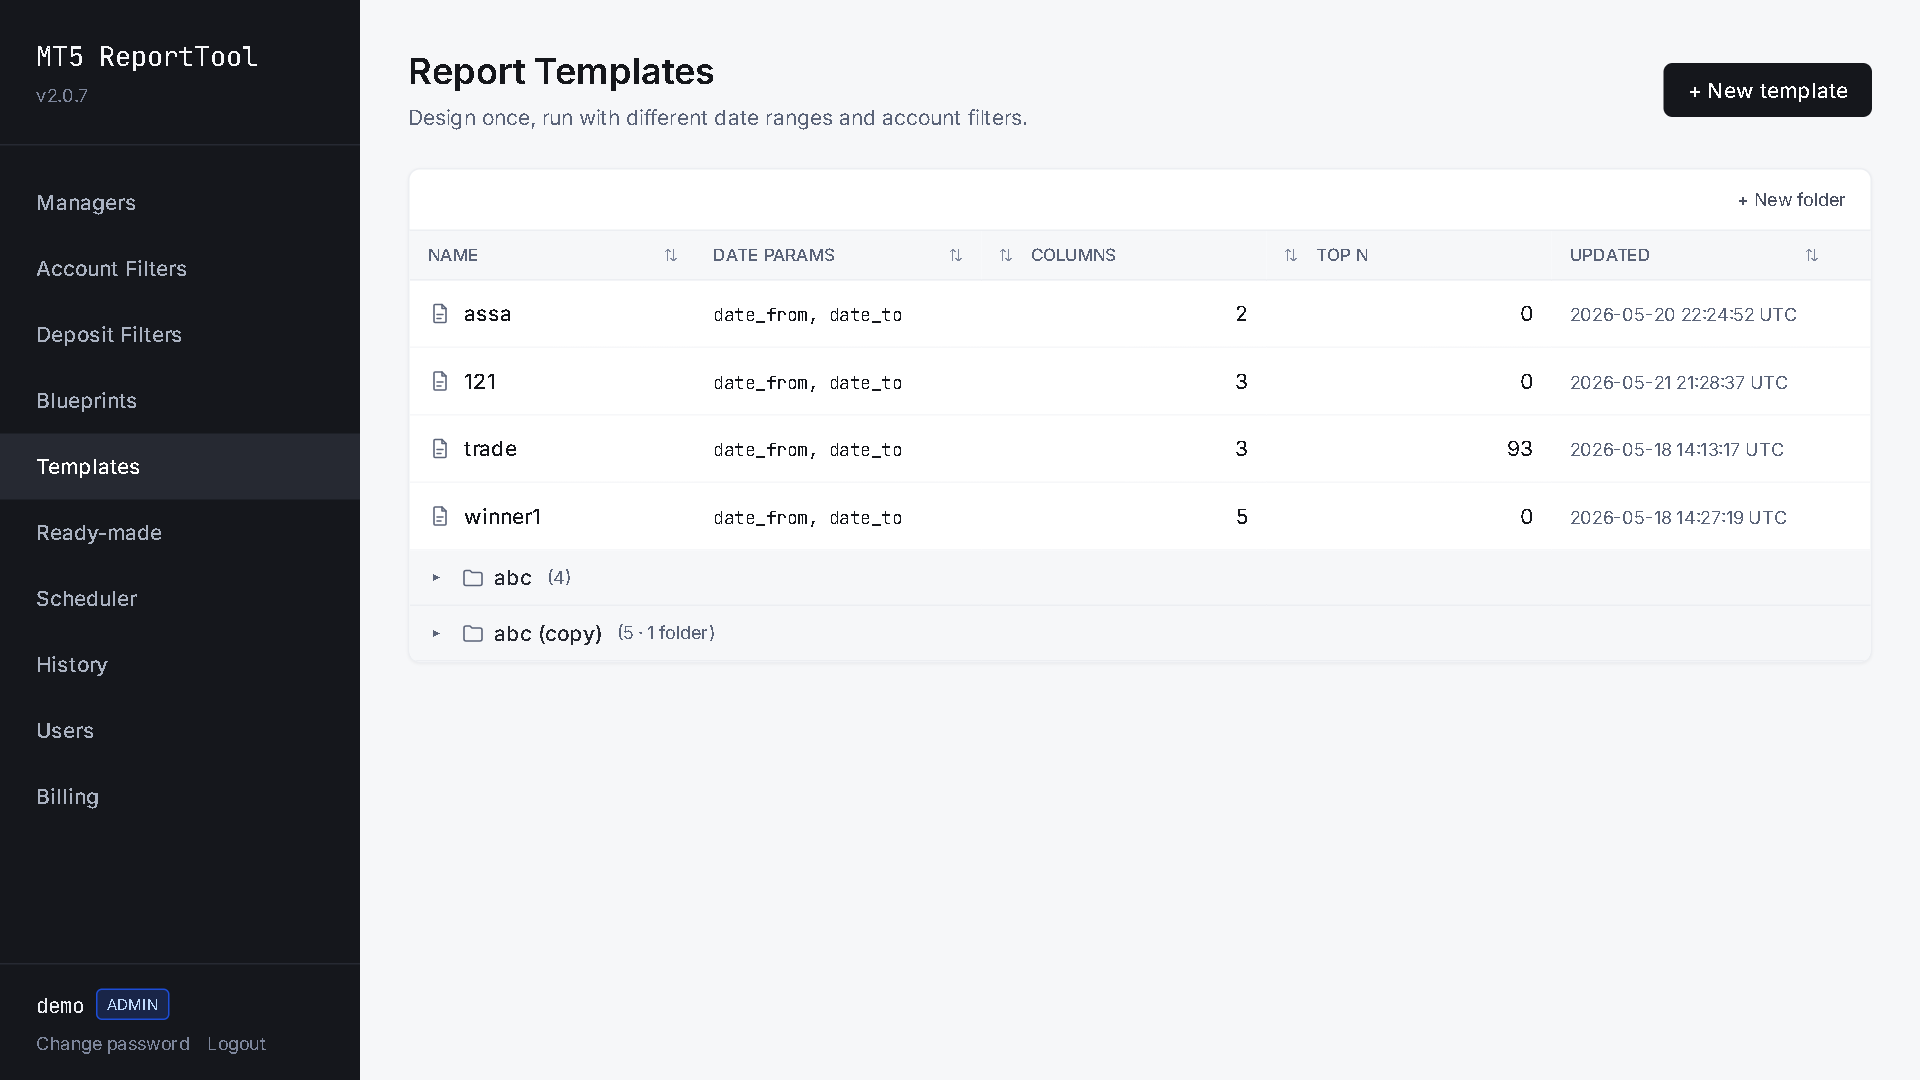The image size is (1920, 1080).
Task: Sort by Columns count arrows
Action: pos(1006,255)
